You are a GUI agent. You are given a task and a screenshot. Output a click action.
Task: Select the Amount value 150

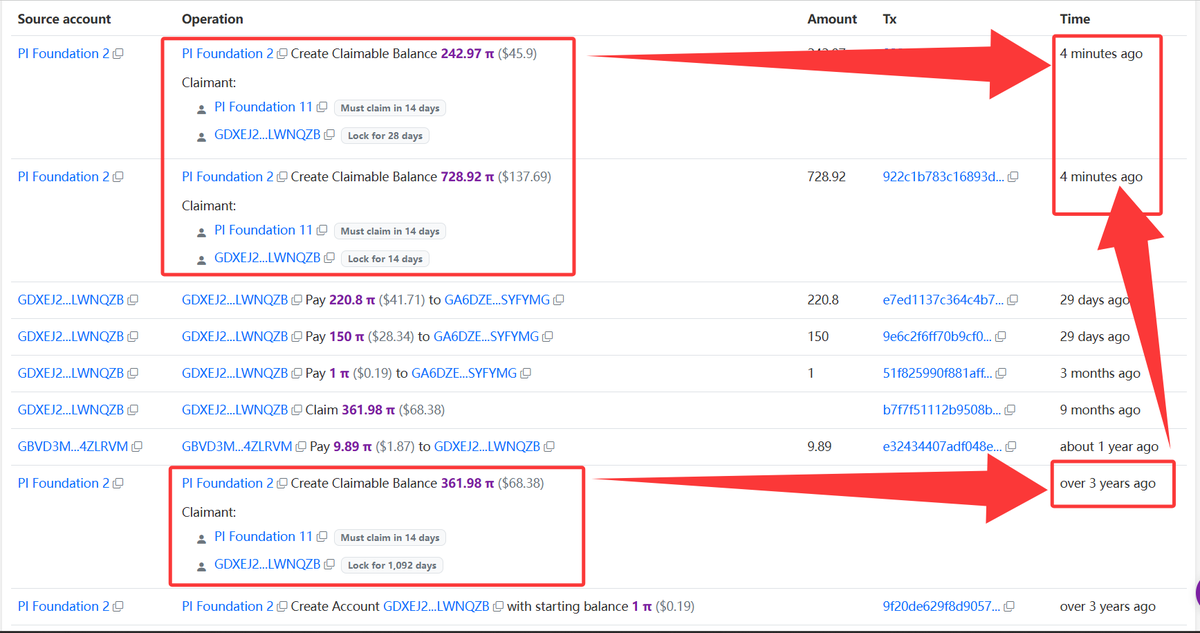(817, 337)
